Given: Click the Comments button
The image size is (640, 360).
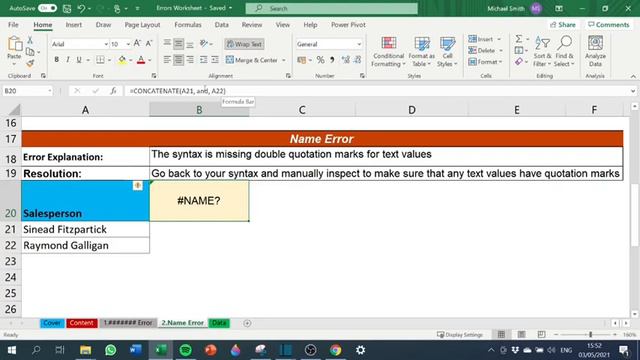Looking at the screenshot, I should [609, 25].
